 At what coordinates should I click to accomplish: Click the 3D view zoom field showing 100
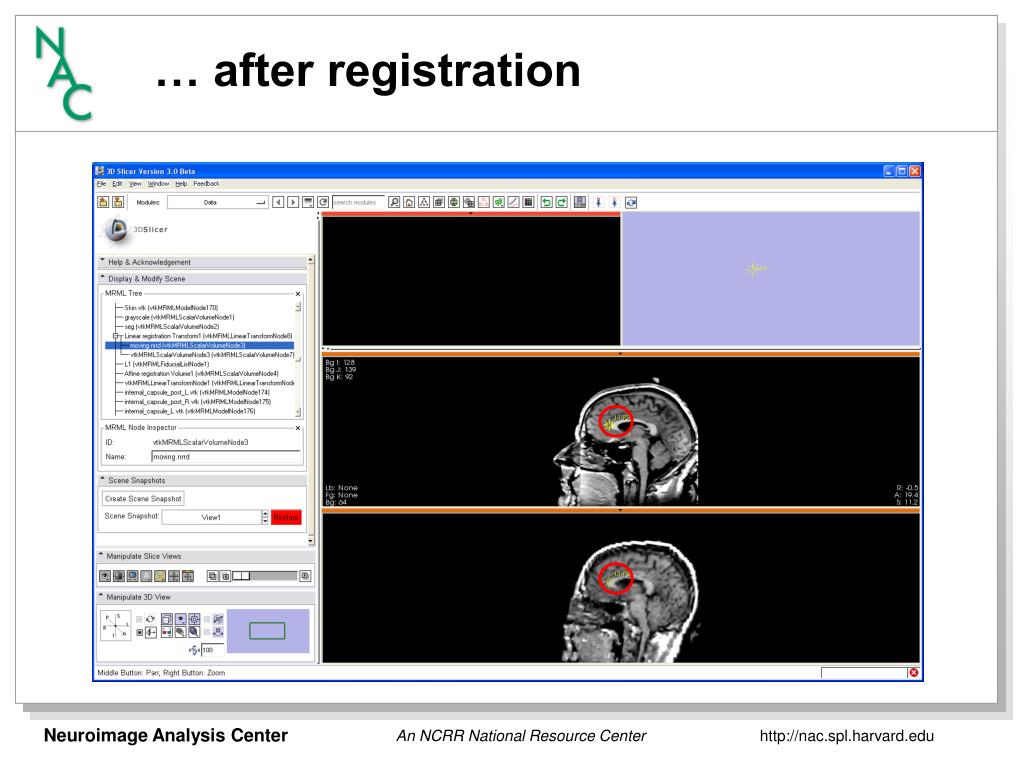pos(212,650)
